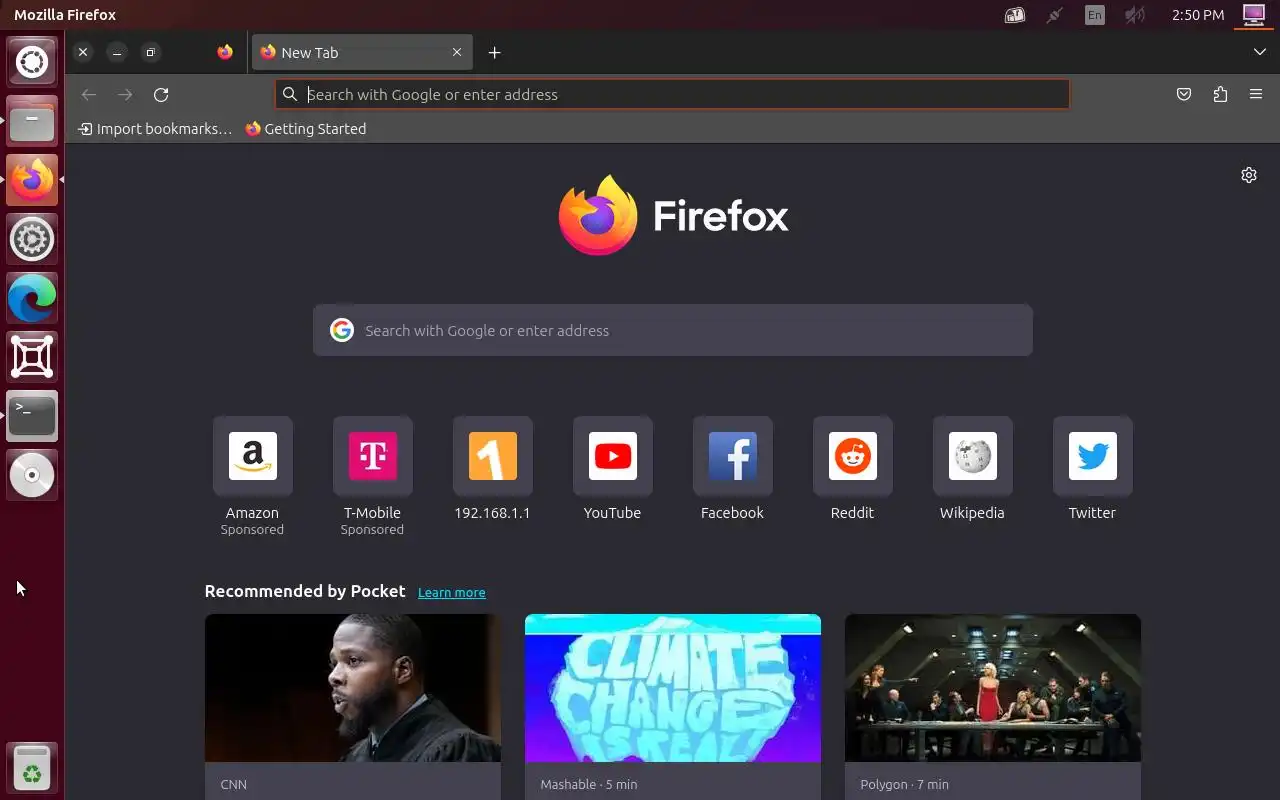Open a new tab with the plus button
Viewport: 1280px width, 800px height.
[x=494, y=52]
